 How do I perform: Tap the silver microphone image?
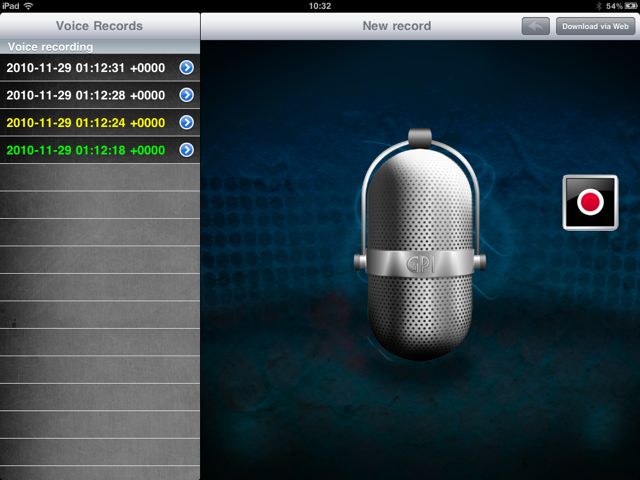point(420,245)
